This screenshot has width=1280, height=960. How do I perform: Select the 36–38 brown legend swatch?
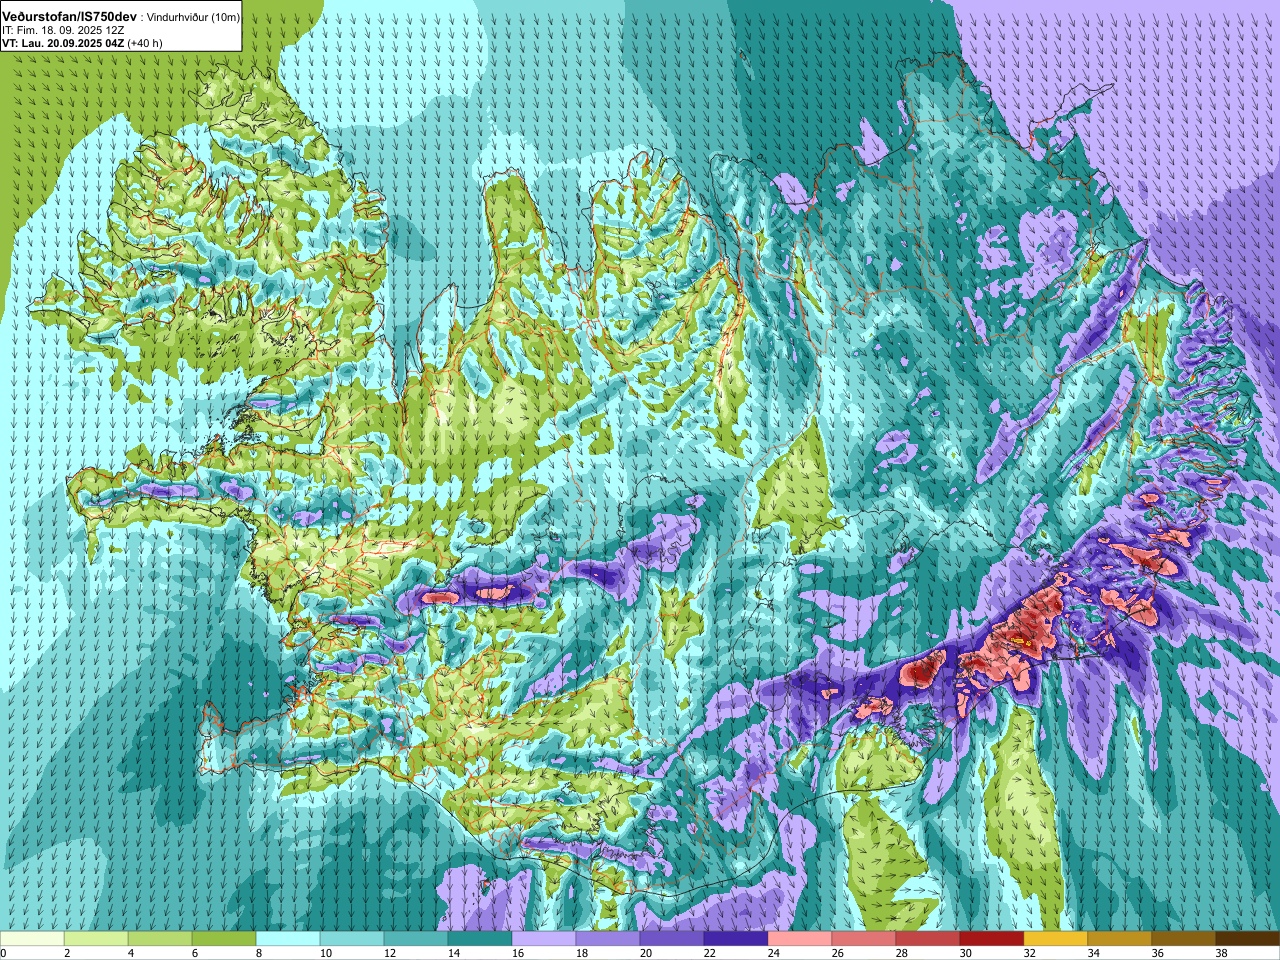click(x=1184, y=939)
